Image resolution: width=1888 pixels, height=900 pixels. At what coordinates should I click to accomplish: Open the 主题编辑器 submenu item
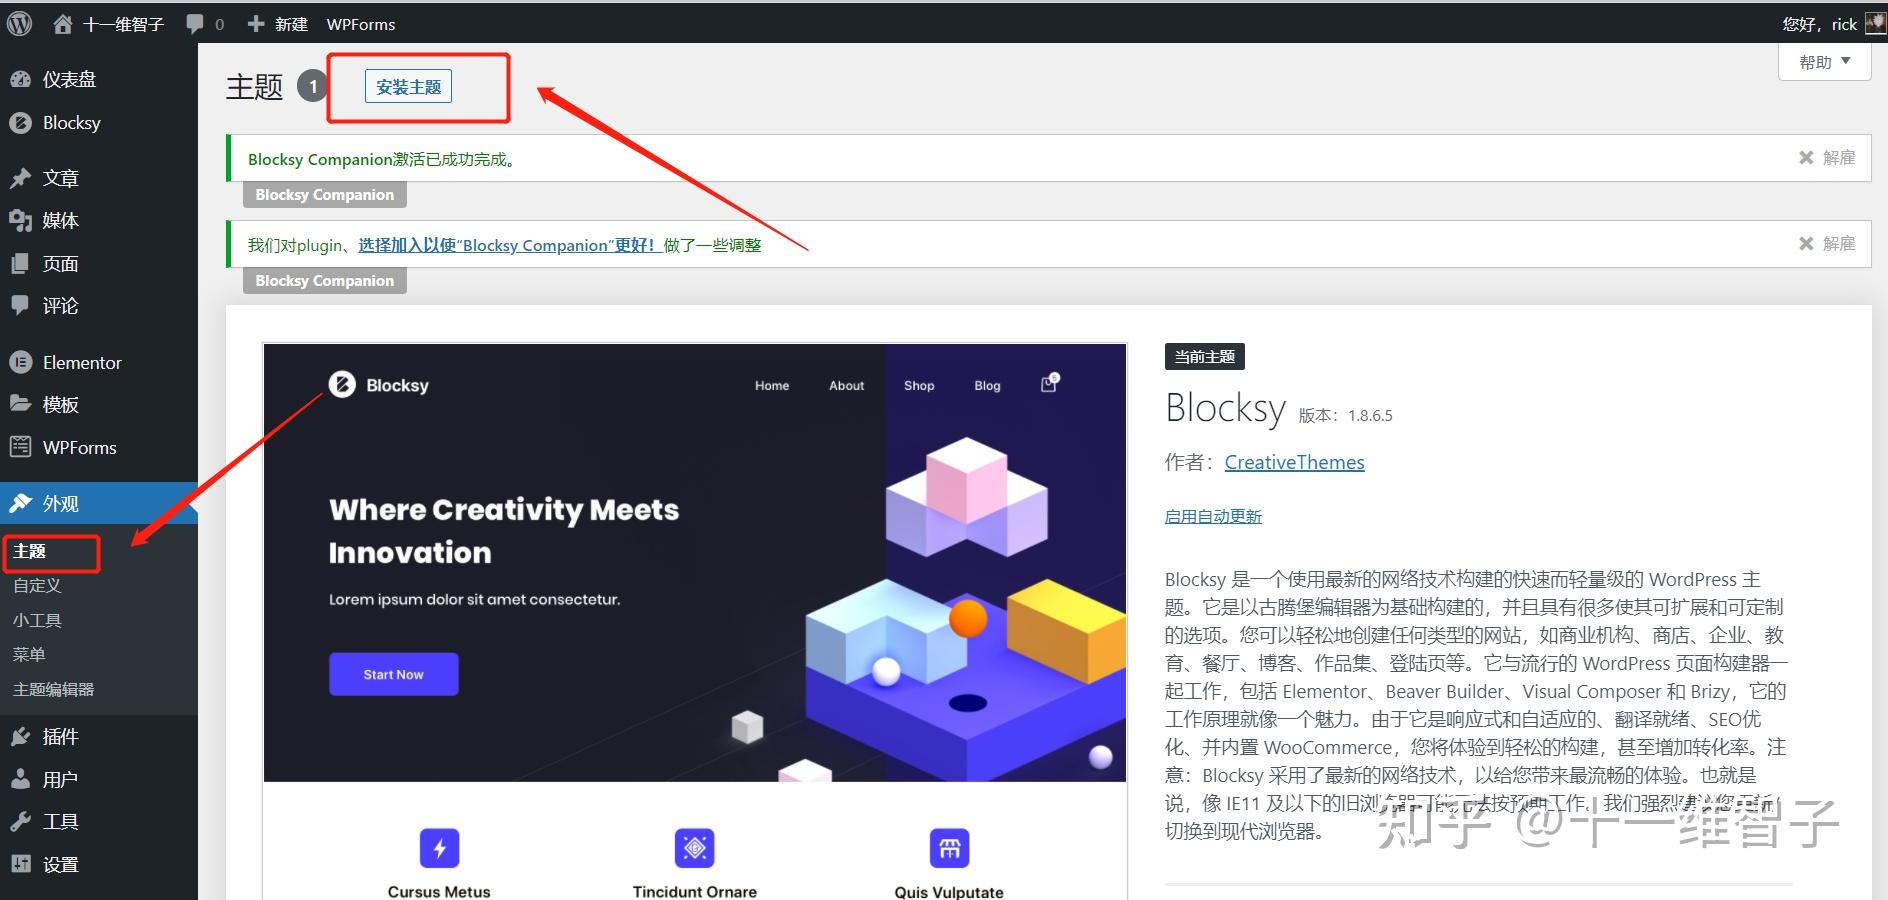53,689
